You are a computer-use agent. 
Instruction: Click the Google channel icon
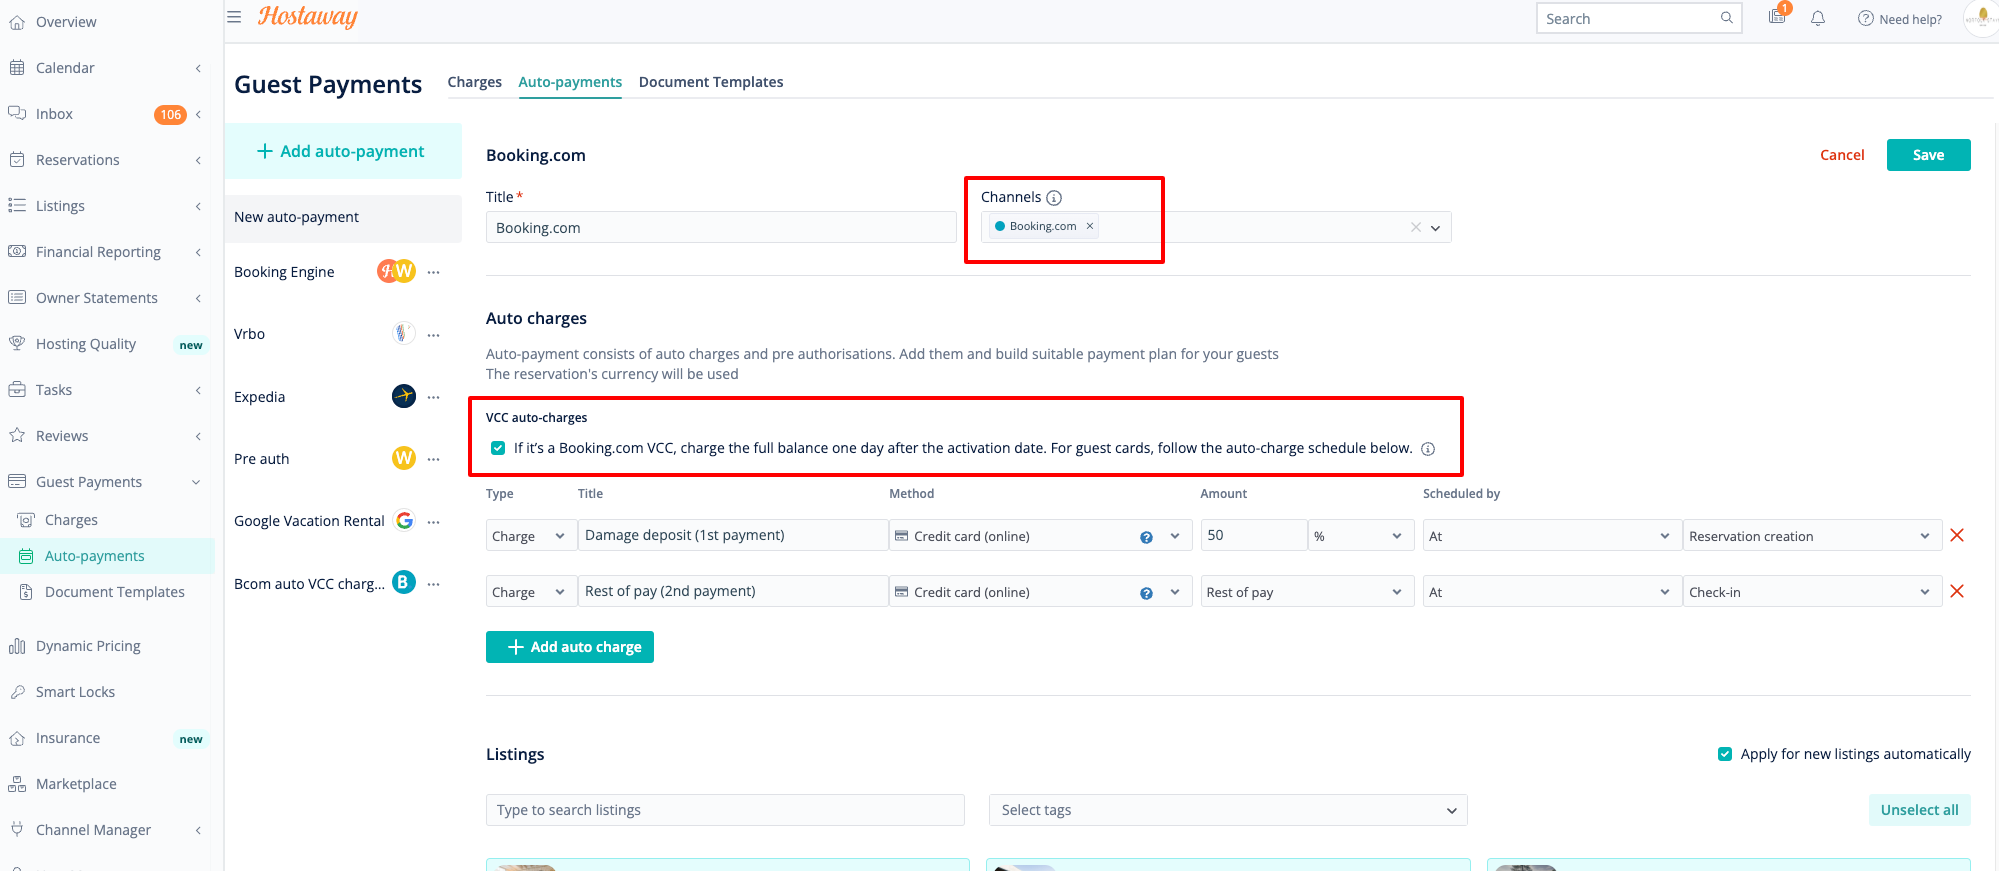(x=404, y=520)
